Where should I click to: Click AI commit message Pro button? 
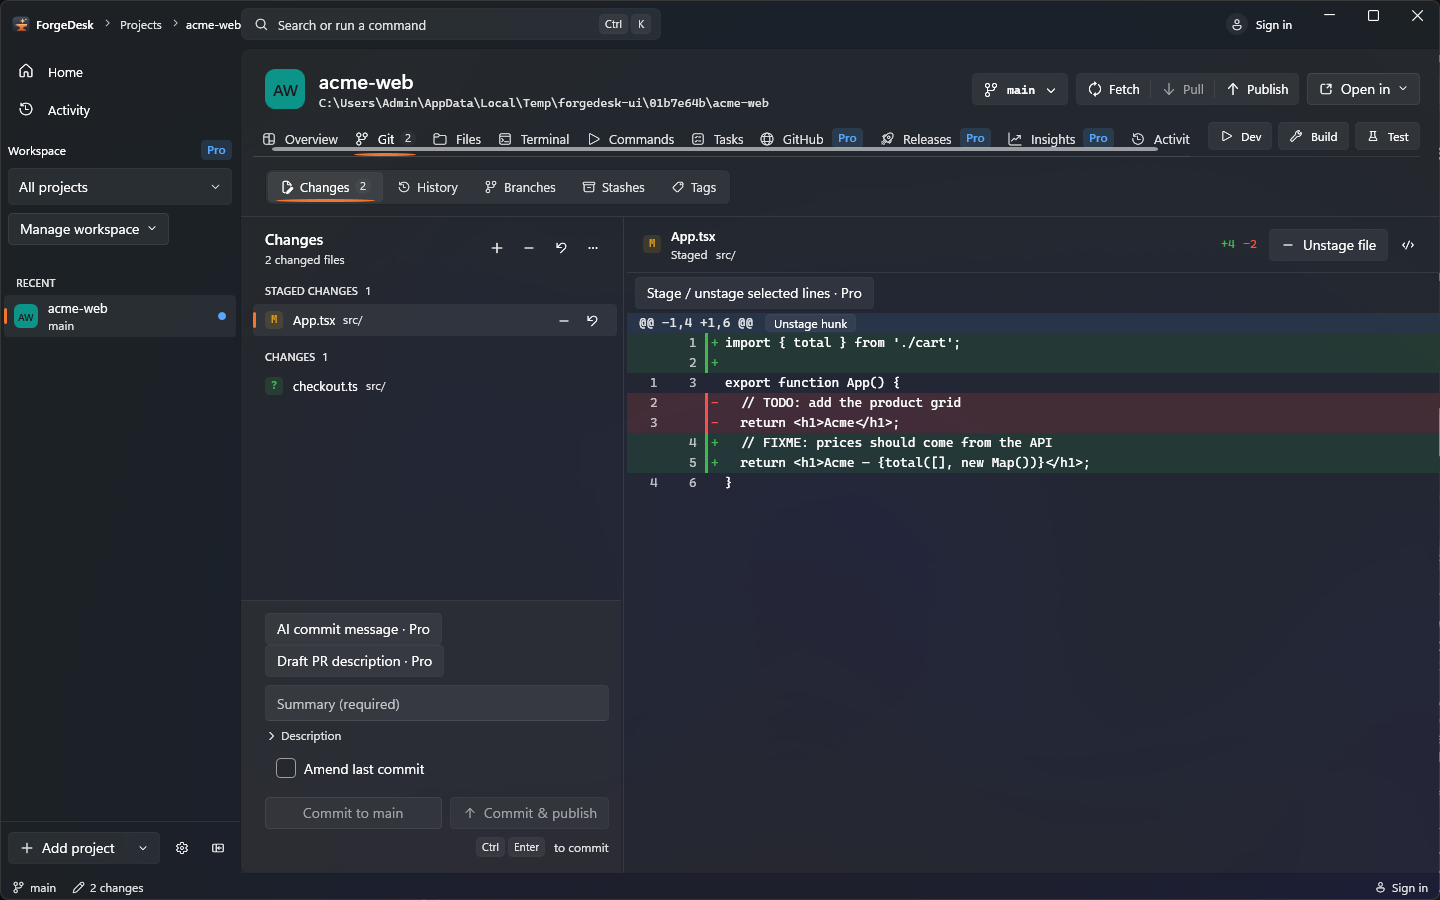click(353, 629)
